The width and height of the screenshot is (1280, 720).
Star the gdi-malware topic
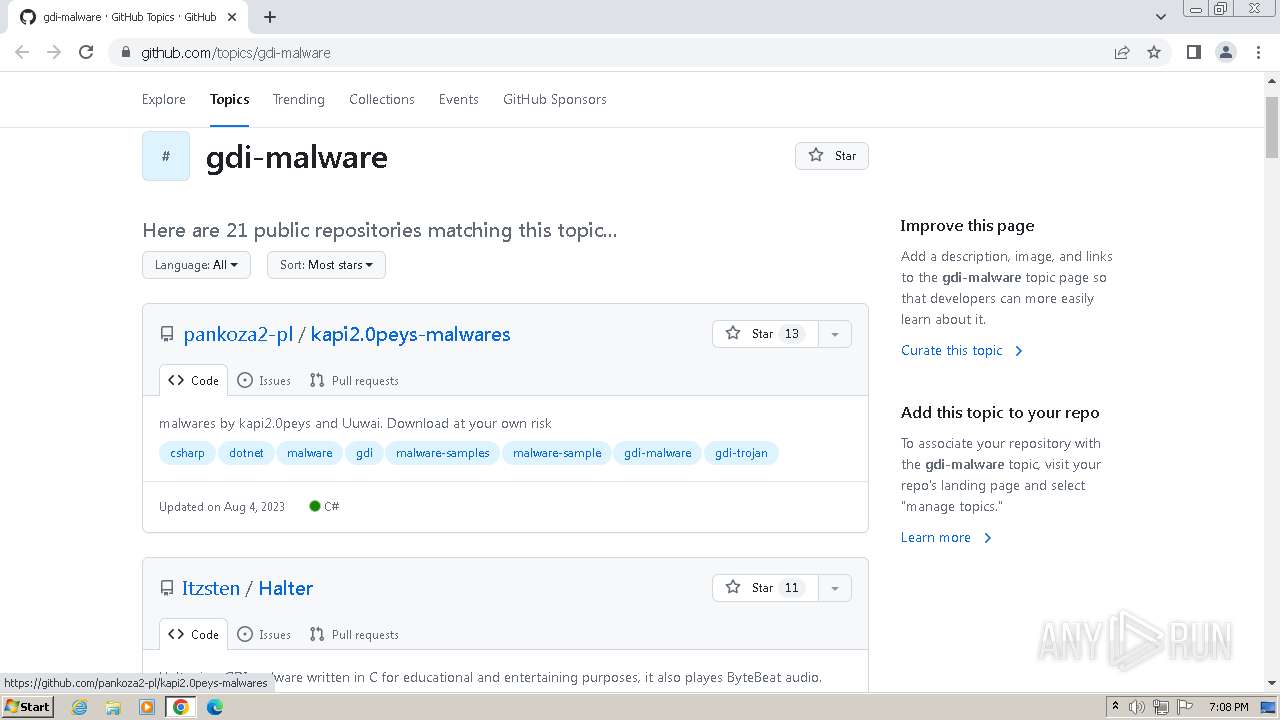(832, 156)
